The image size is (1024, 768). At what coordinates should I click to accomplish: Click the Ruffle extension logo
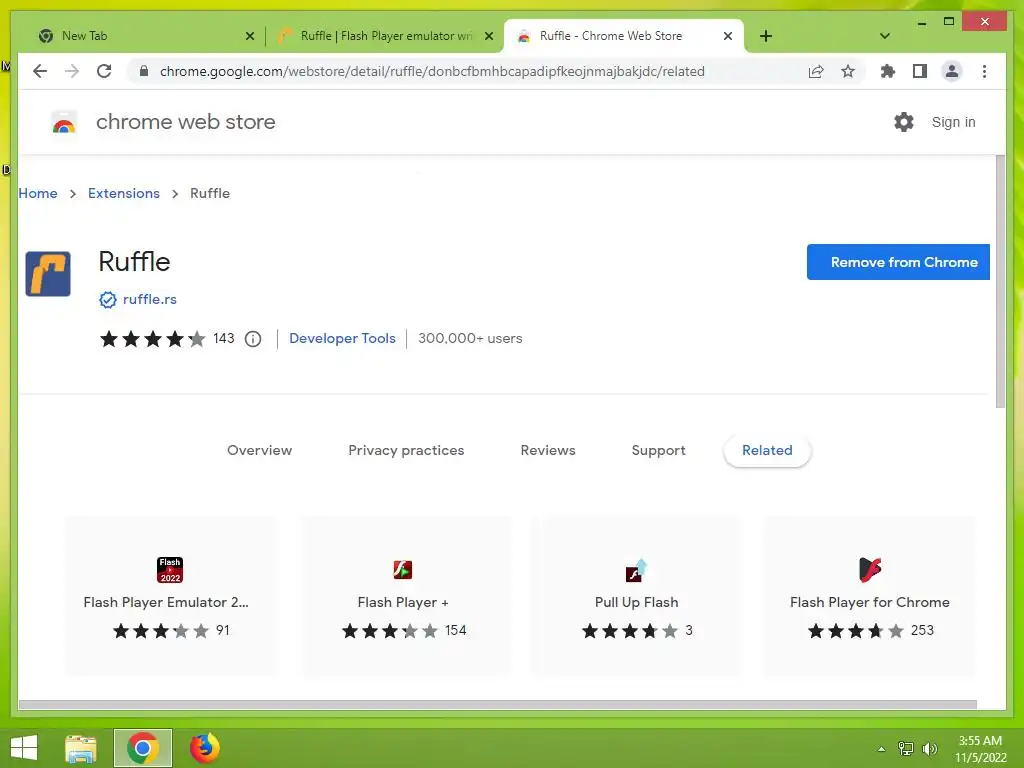pyautogui.click(x=48, y=274)
